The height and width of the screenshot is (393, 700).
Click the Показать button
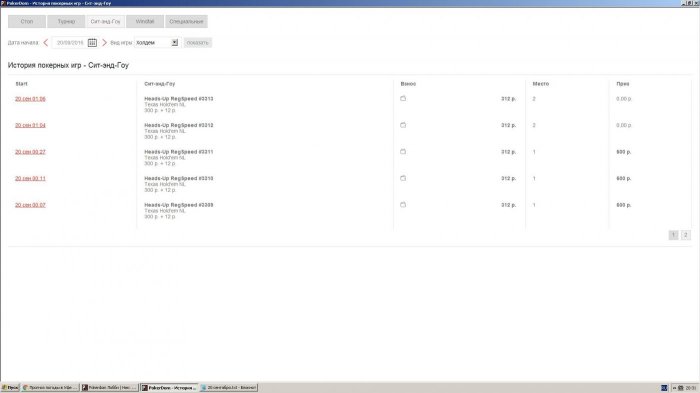coord(197,43)
